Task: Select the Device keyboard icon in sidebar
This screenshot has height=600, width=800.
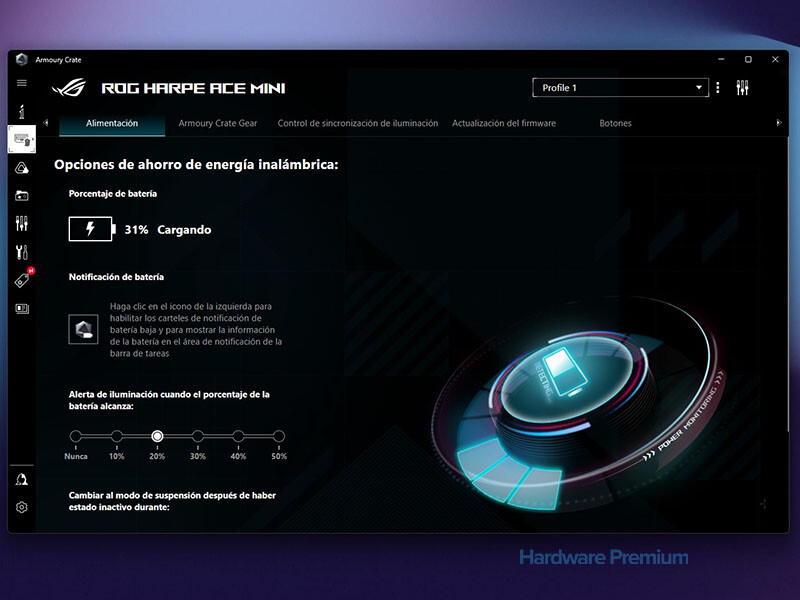Action: point(21,139)
